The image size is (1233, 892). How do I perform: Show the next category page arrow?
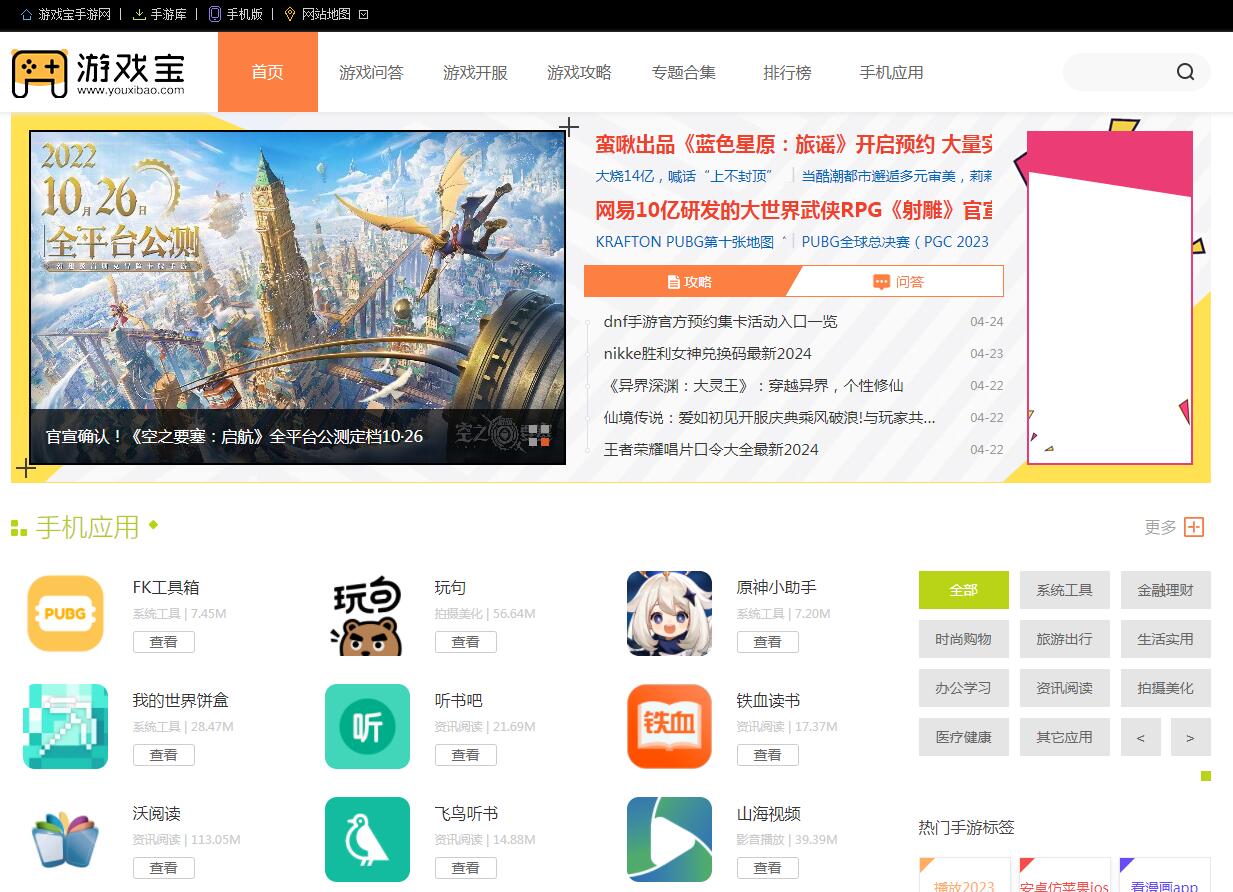point(1190,737)
